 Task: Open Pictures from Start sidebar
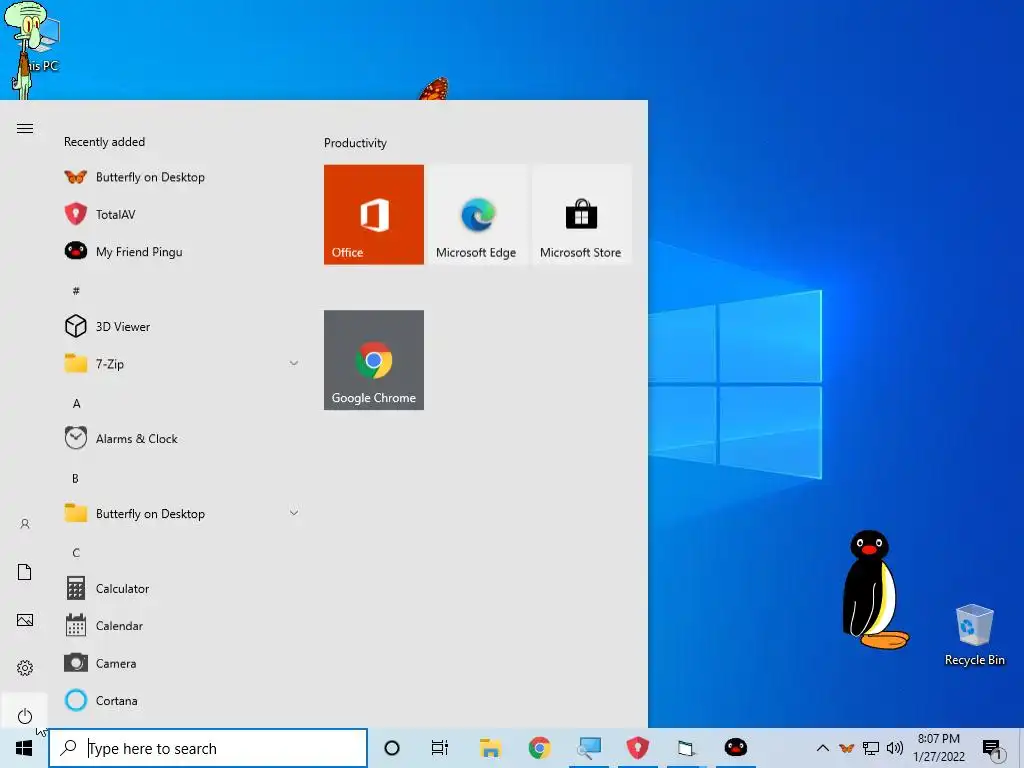(25, 620)
